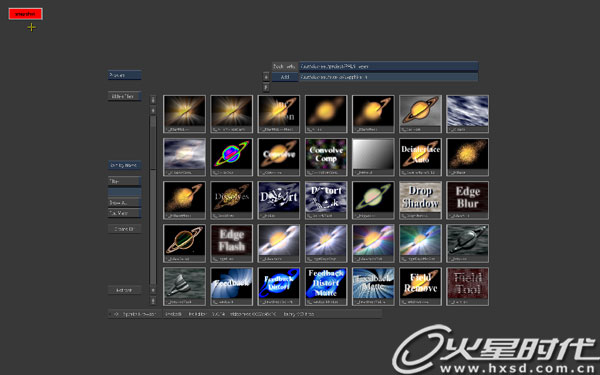Viewport: 600px width, 375px height.
Task: Click the Distort text spark thumbnail
Action: 279,200
